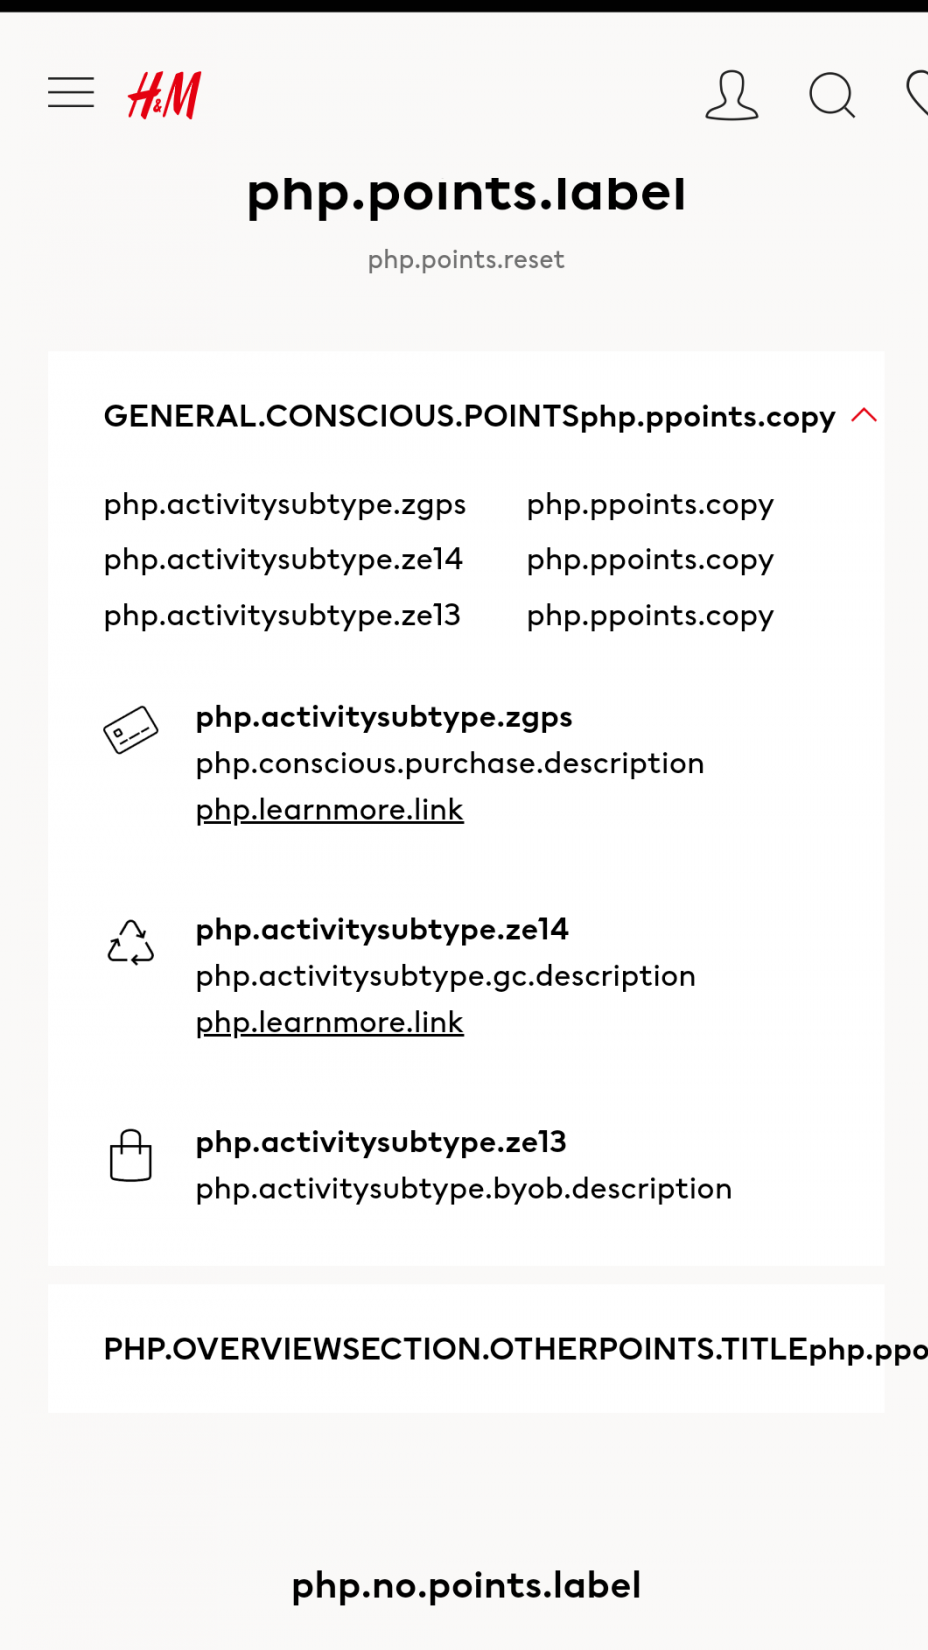Open the hamburger menu
Viewport: 928px width, 1650px height.
(71, 93)
